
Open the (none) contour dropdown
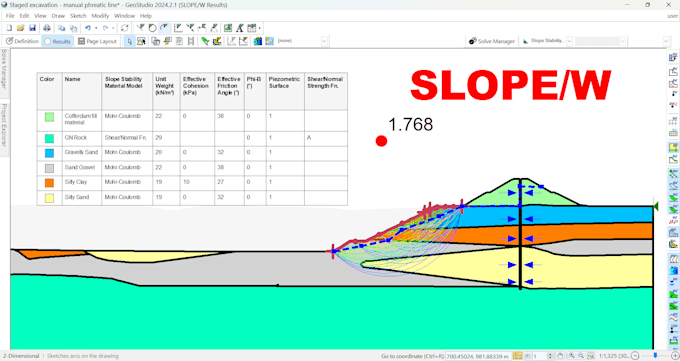(x=324, y=41)
